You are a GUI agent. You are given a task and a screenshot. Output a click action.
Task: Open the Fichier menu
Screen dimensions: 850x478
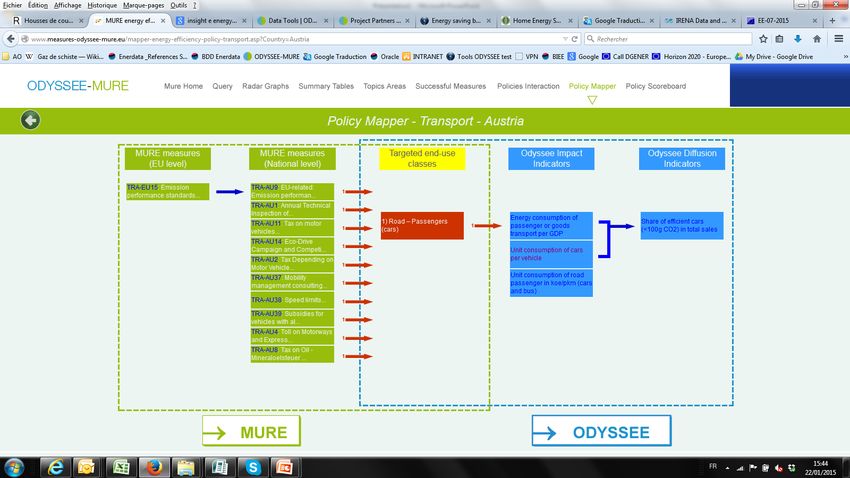(x=11, y=5)
